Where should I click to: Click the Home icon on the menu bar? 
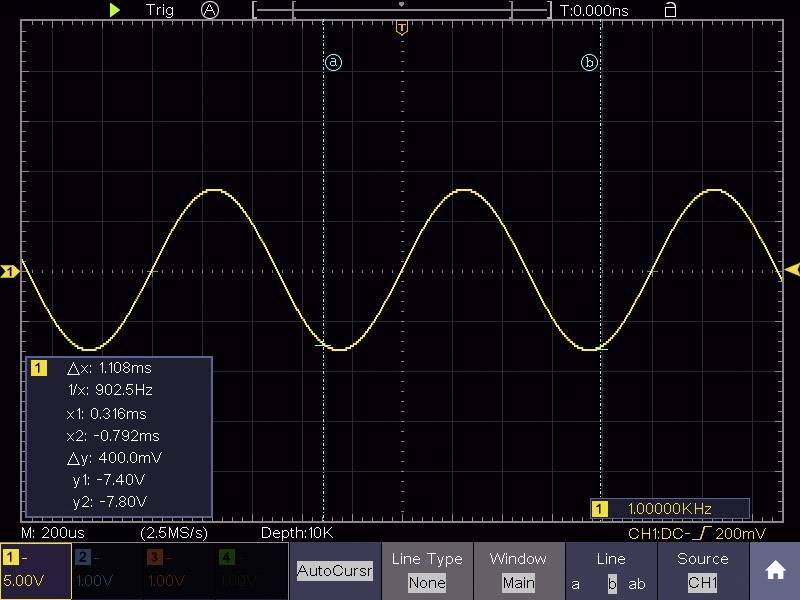[775, 570]
